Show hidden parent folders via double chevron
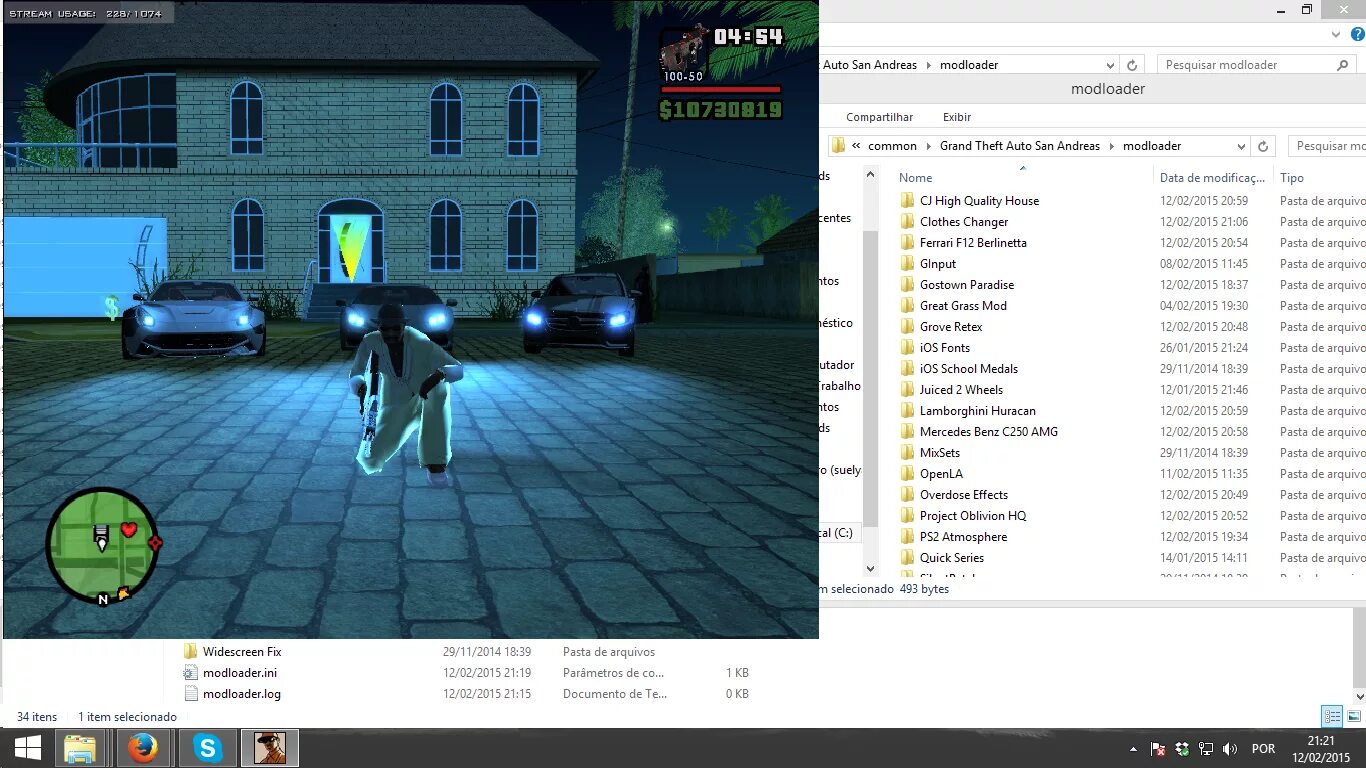Image resolution: width=1366 pixels, height=768 pixels. 856,146
